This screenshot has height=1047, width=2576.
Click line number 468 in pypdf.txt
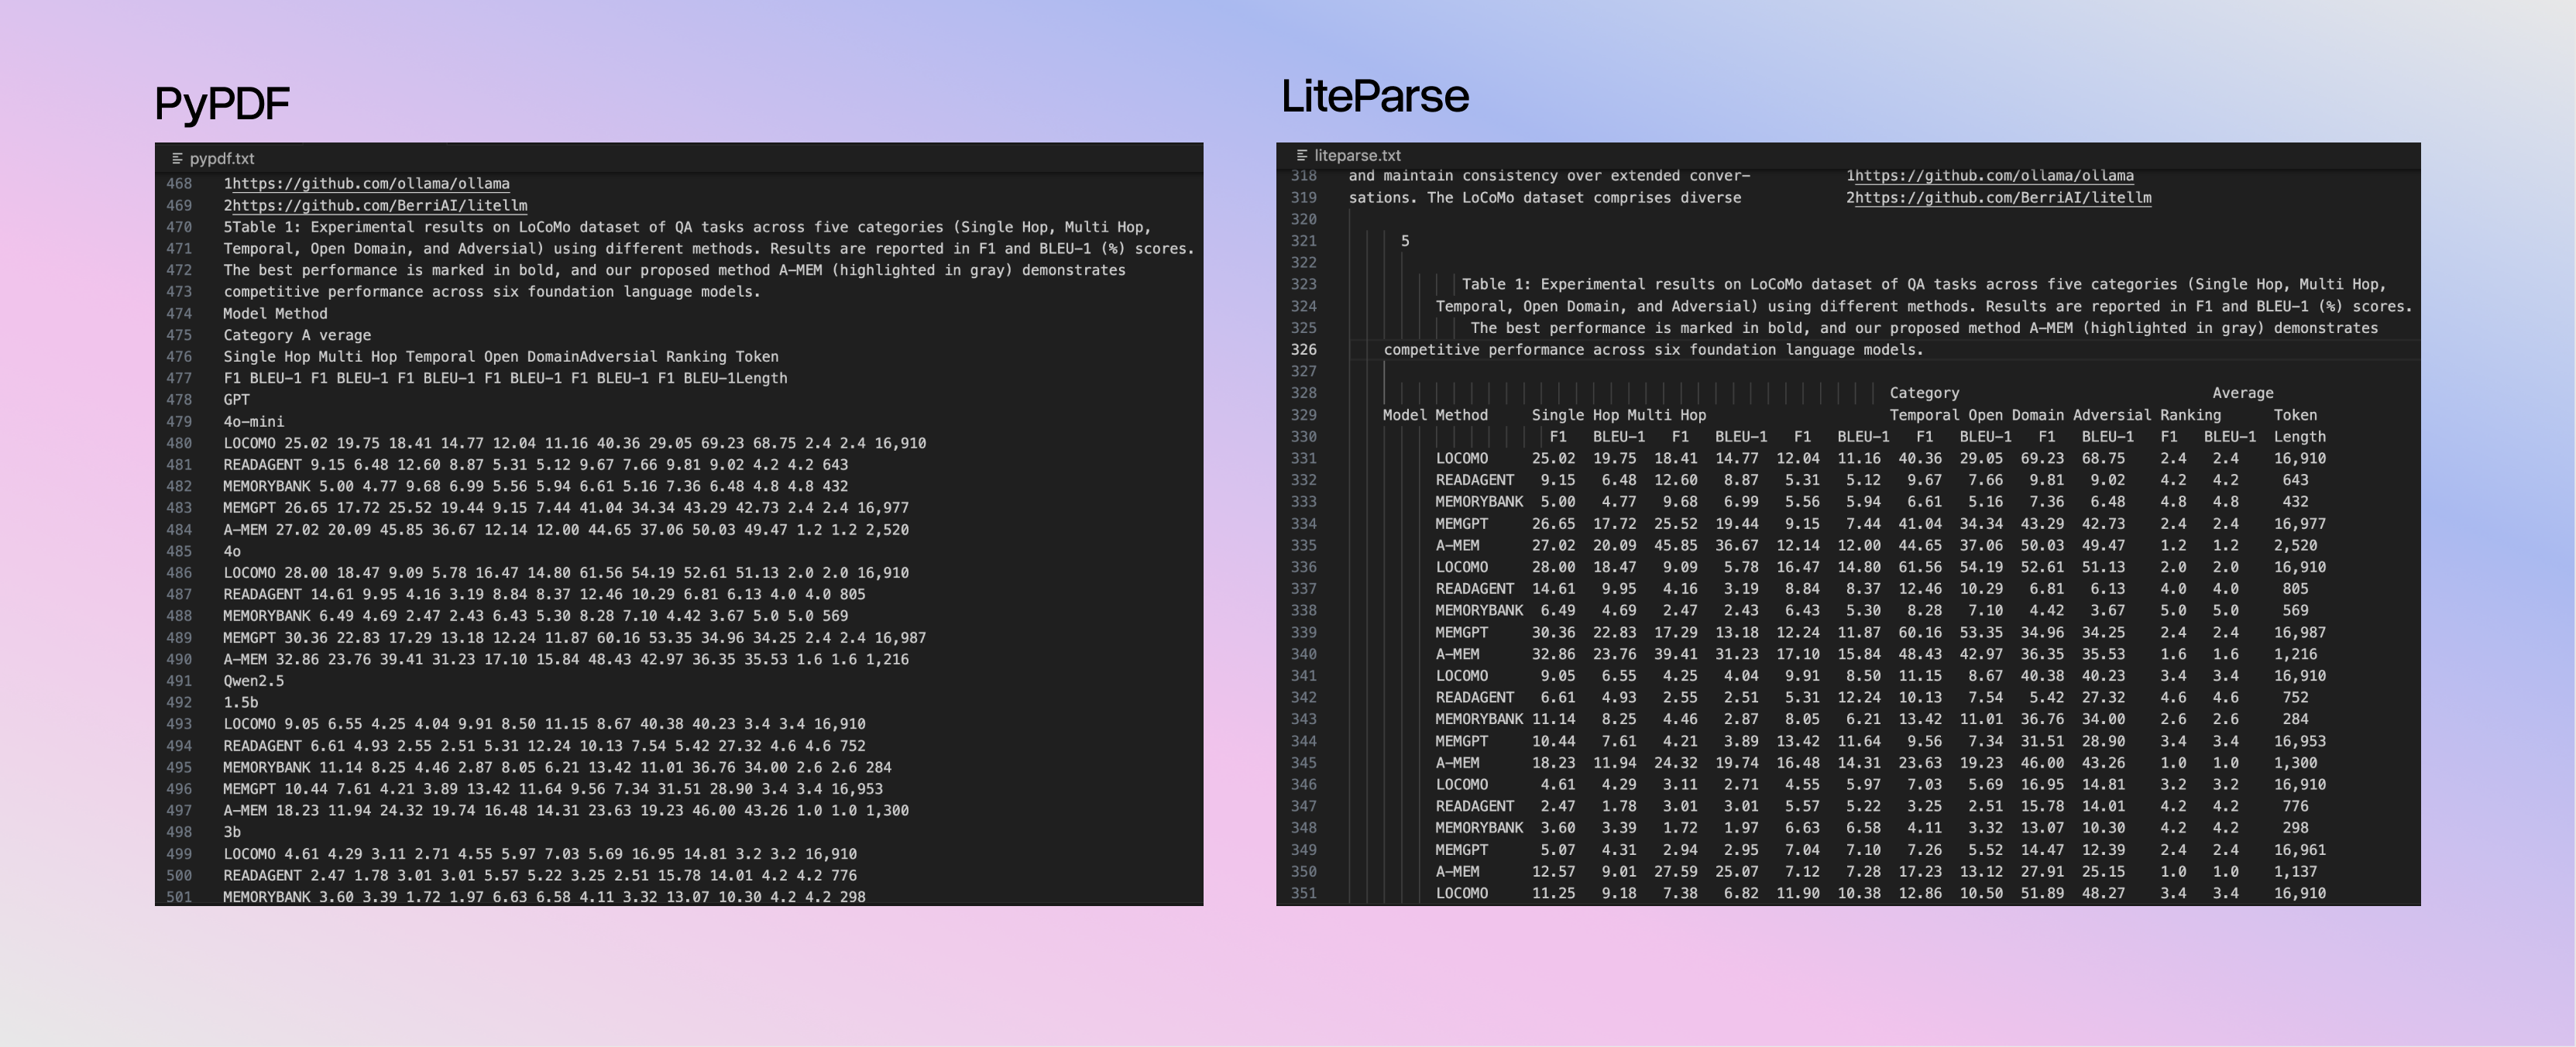179,184
